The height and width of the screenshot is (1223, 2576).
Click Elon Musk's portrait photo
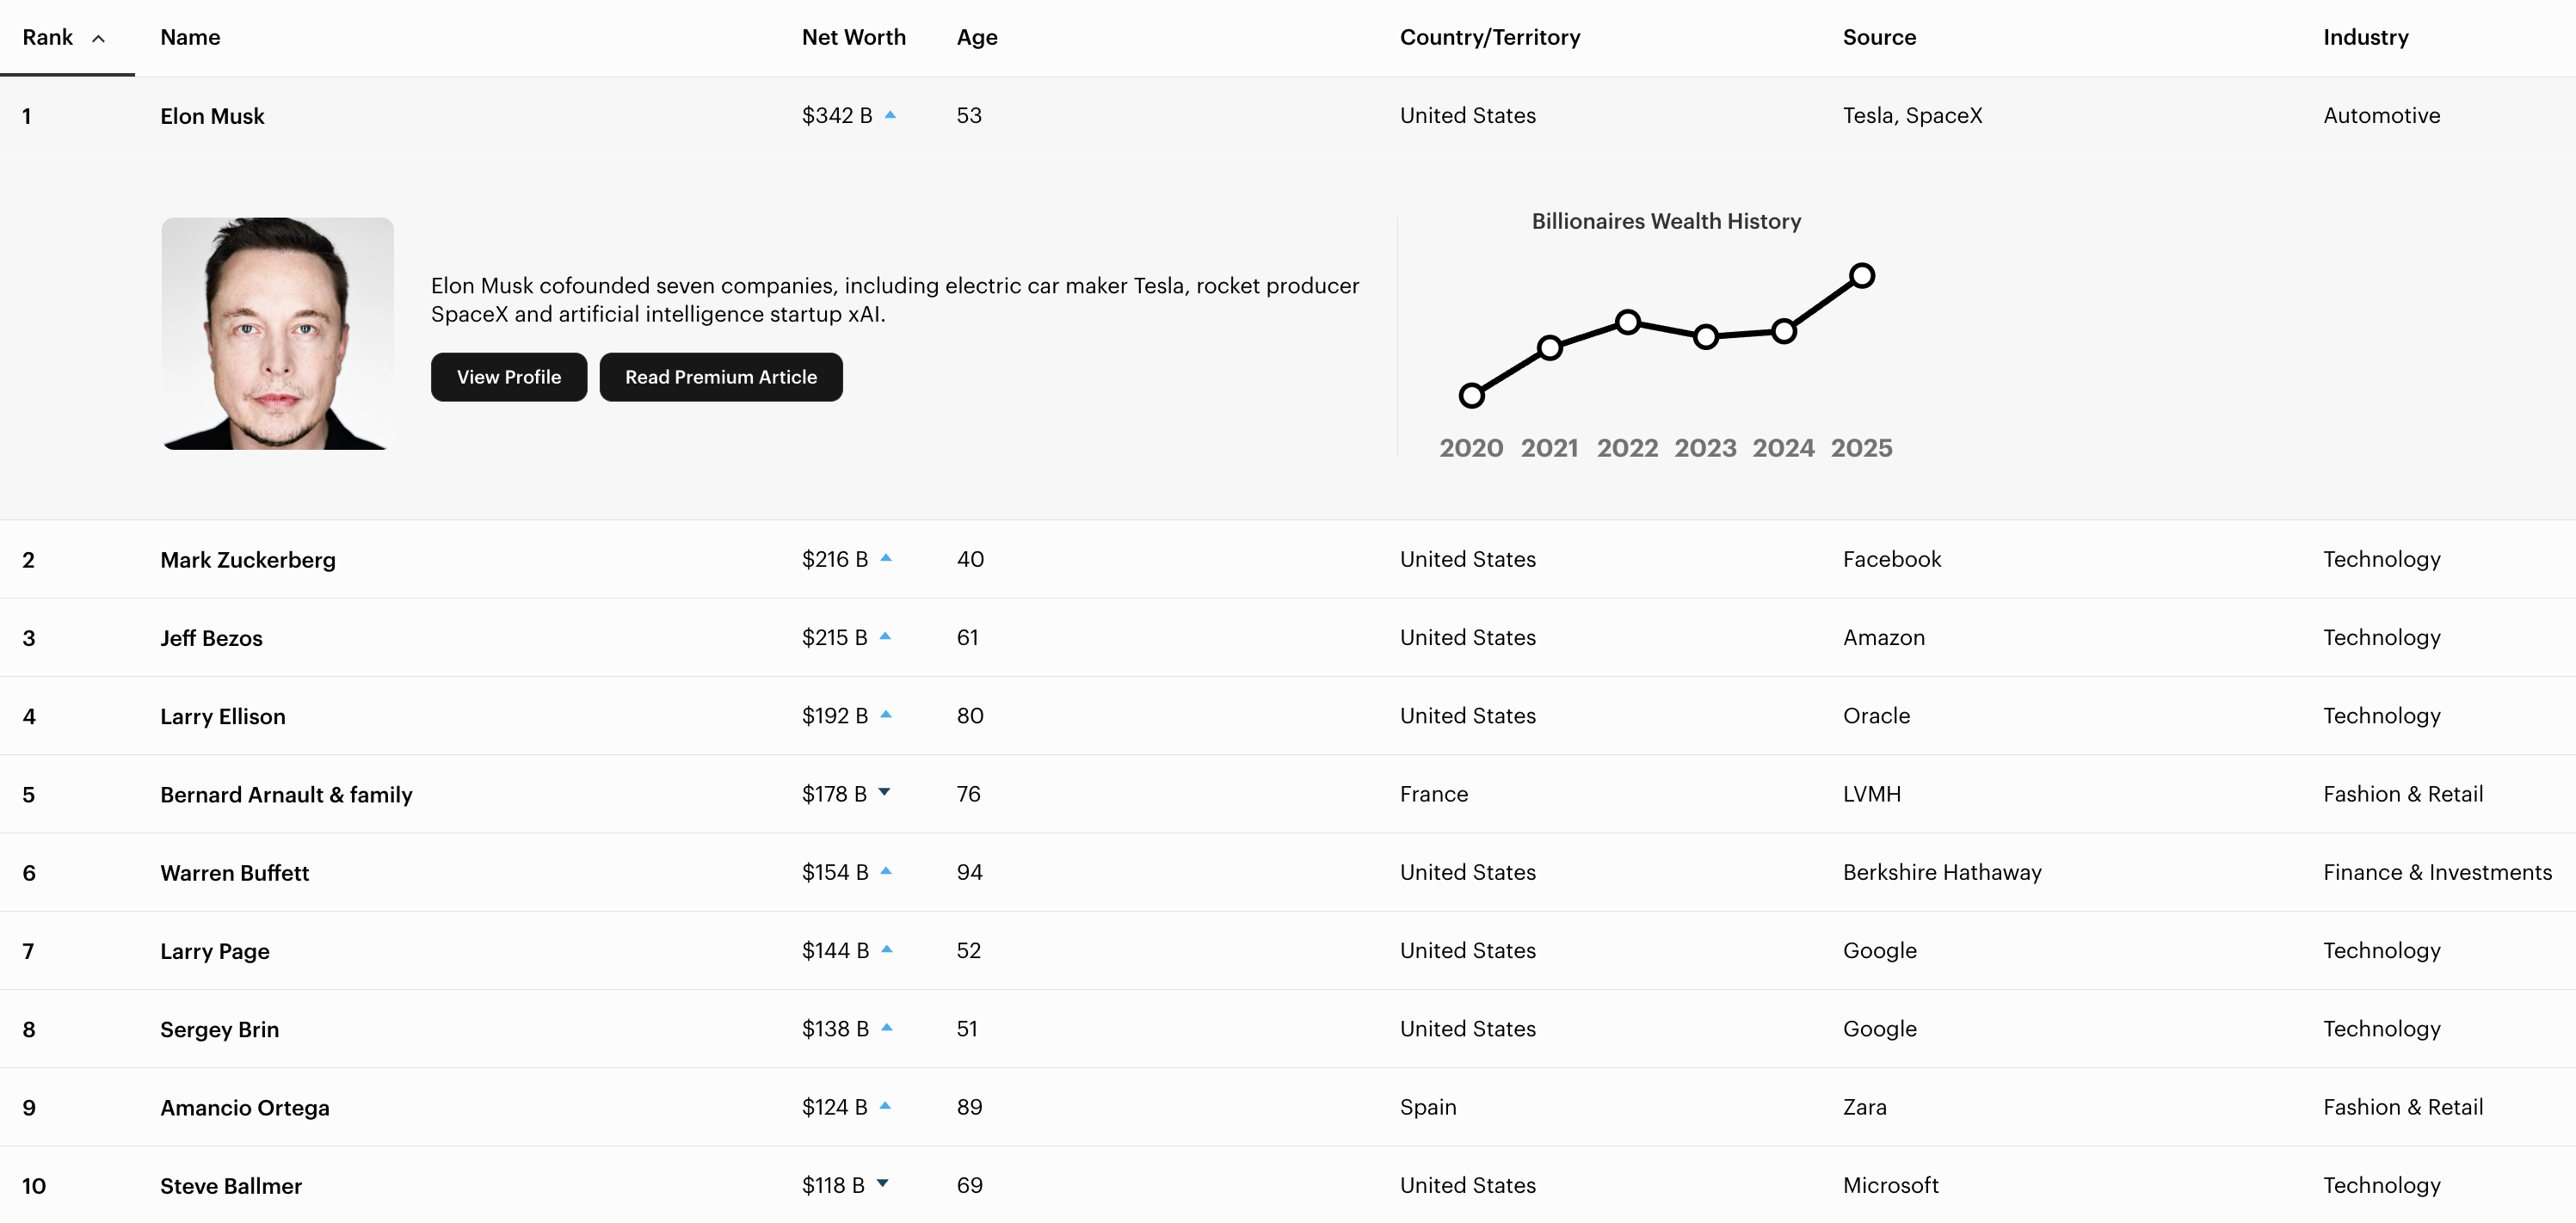click(277, 333)
